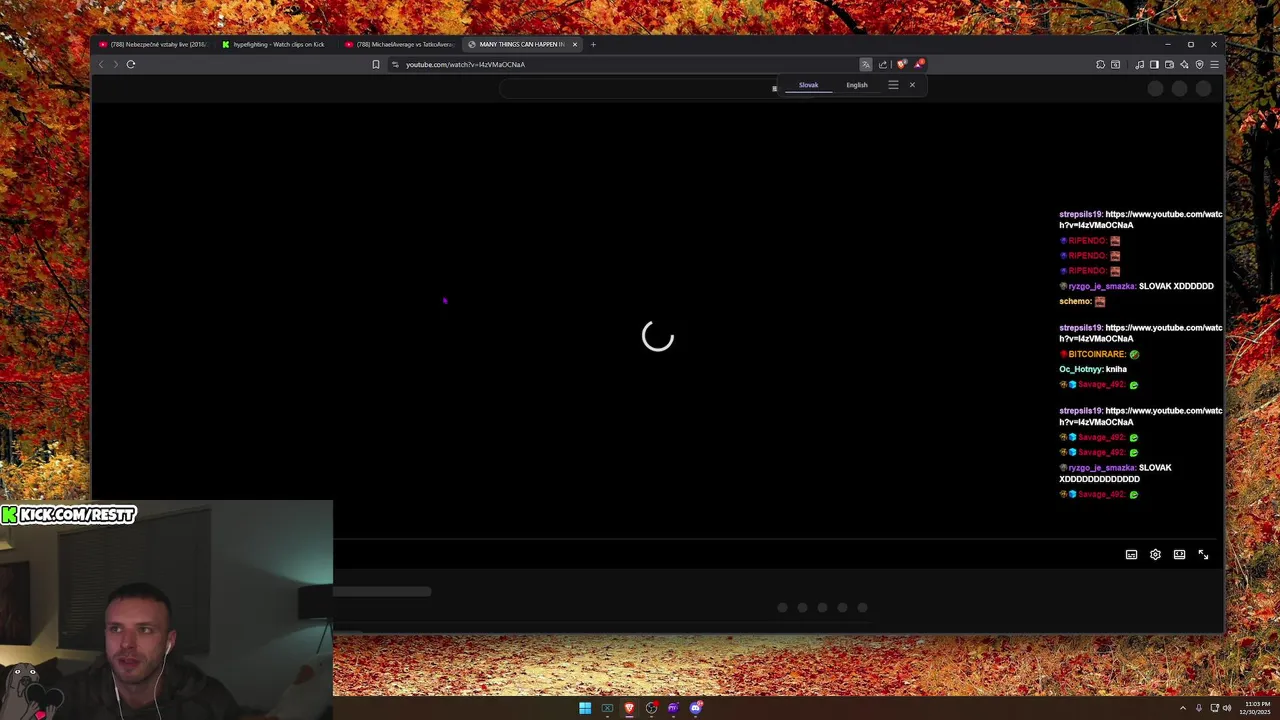This screenshot has width=1280, height=720.
Task: Open Leo AI assistant
Action: [x=1184, y=64]
